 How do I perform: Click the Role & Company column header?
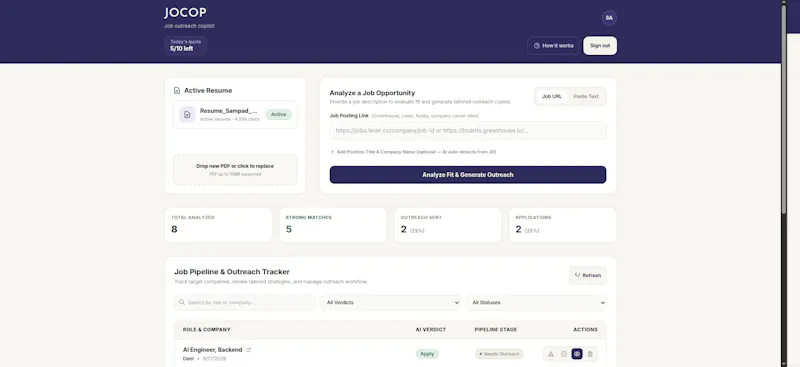pos(207,330)
